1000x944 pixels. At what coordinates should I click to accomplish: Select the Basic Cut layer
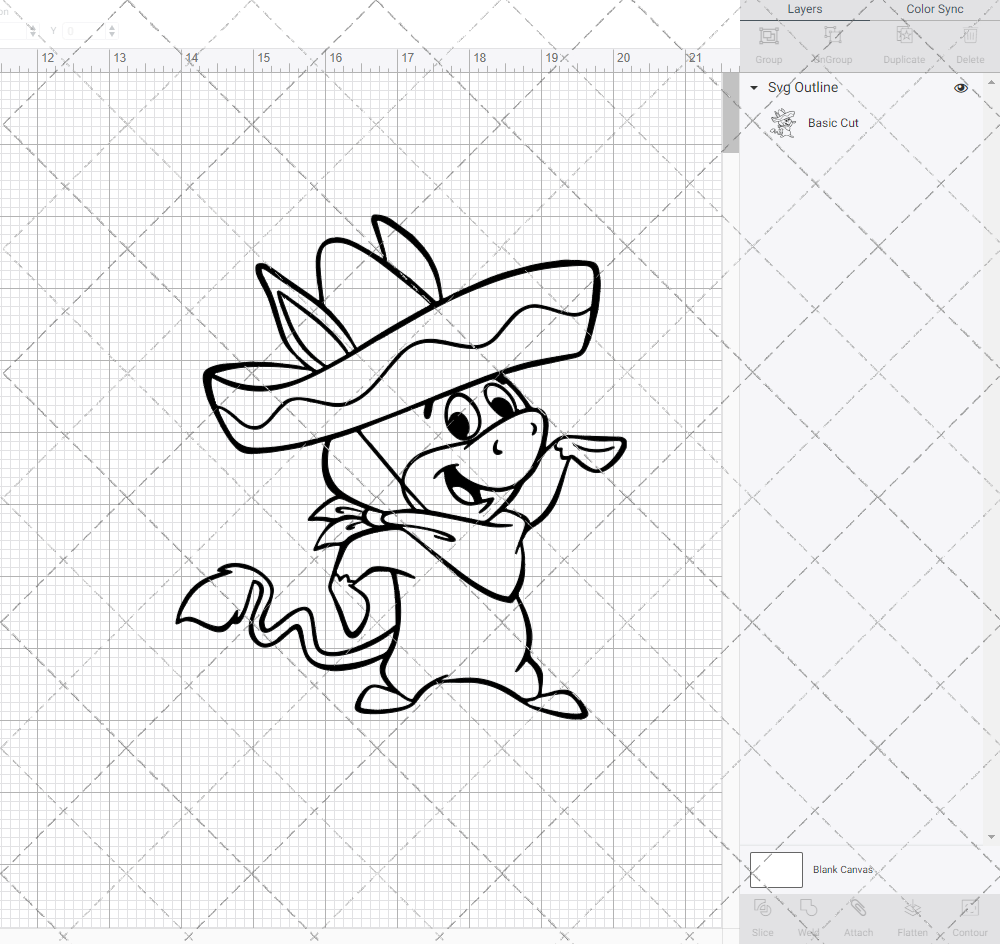(x=833, y=122)
